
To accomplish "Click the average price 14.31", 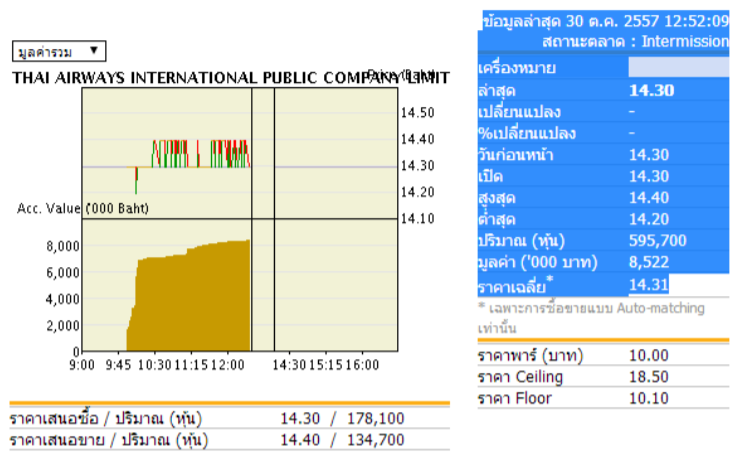I will [649, 284].
